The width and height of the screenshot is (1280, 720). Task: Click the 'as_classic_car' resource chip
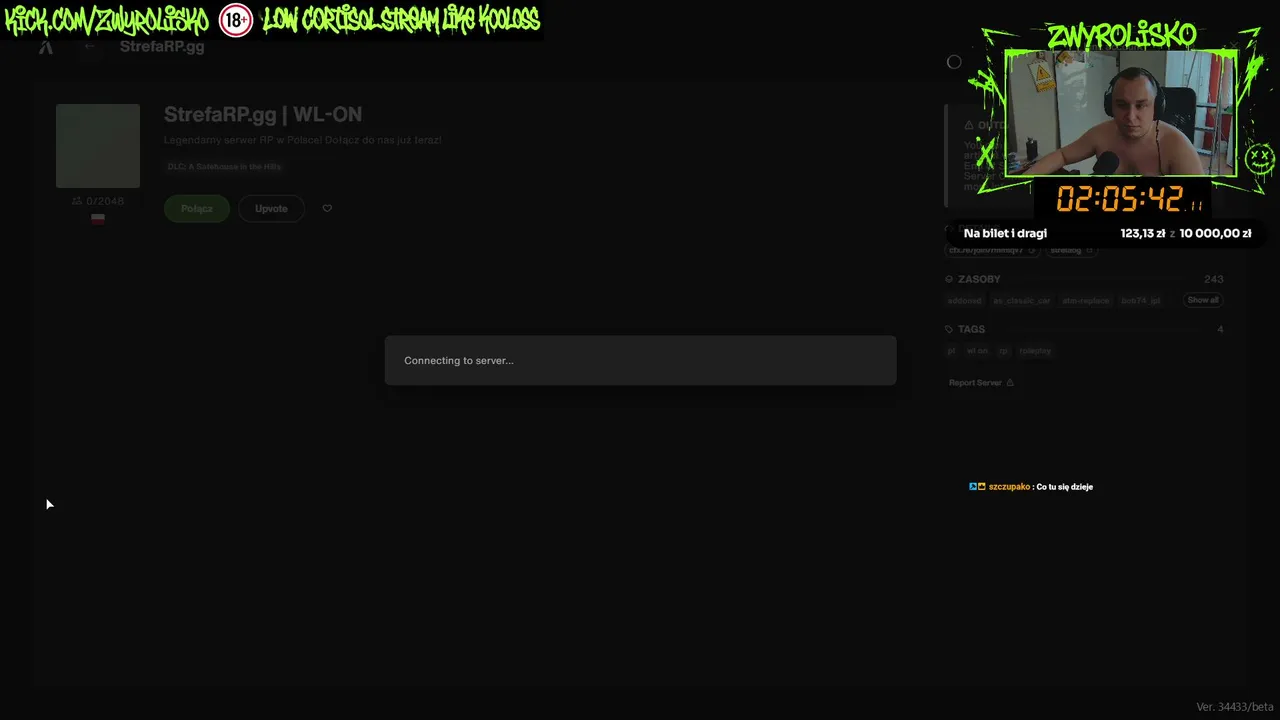coord(1022,301)
